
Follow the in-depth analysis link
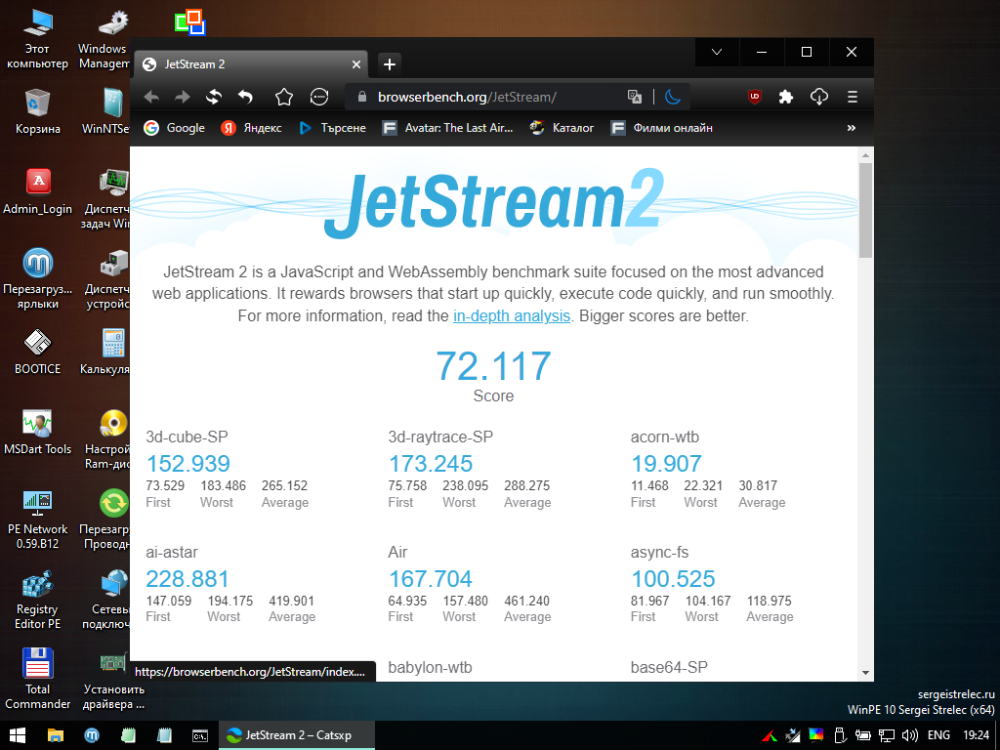511,316
